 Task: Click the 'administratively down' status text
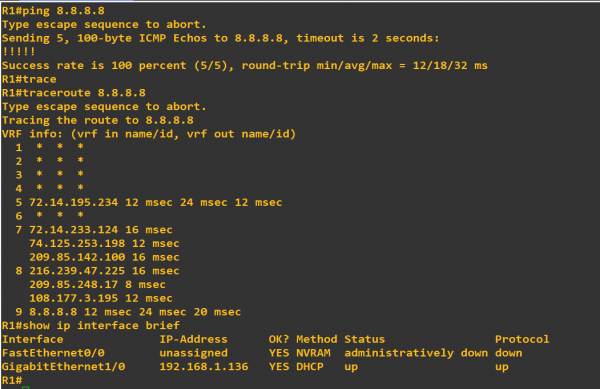click(416, 353)
